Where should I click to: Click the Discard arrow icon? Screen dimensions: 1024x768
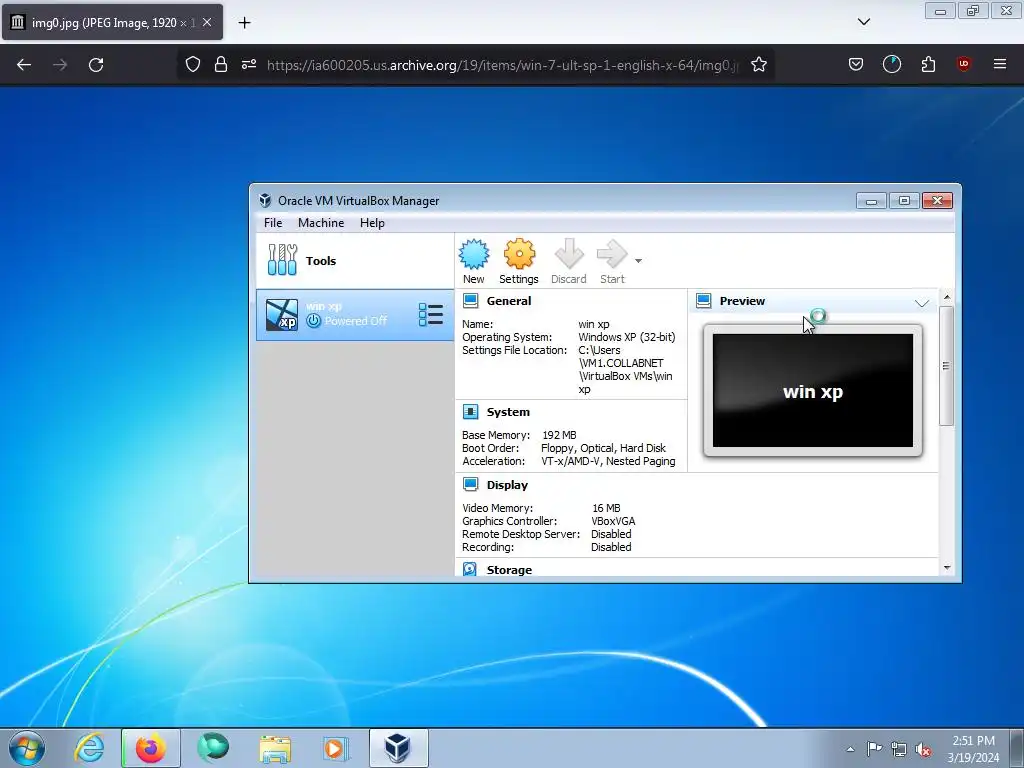(x=569, y=254)
